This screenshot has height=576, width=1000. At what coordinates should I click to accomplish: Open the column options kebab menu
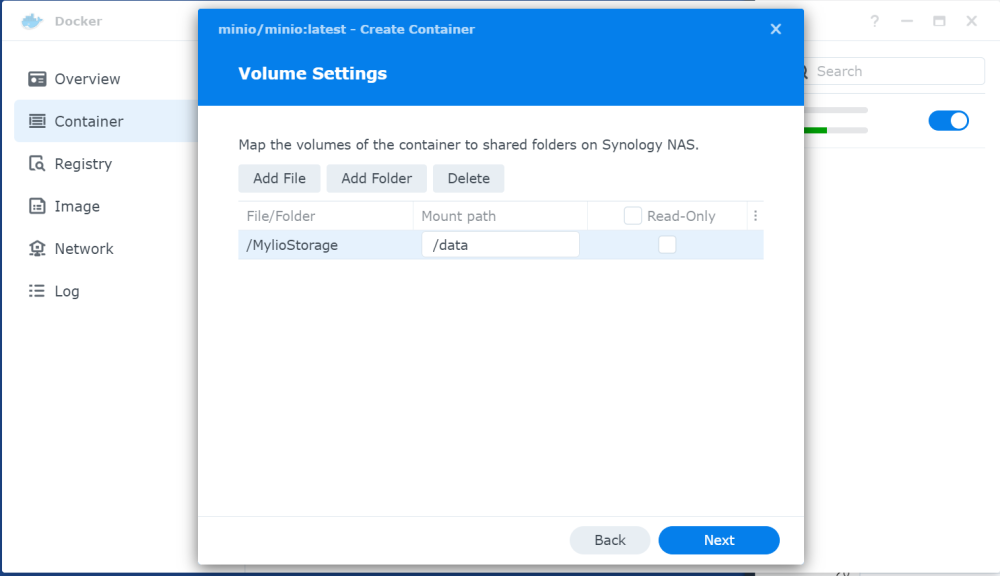click(755, 216)
